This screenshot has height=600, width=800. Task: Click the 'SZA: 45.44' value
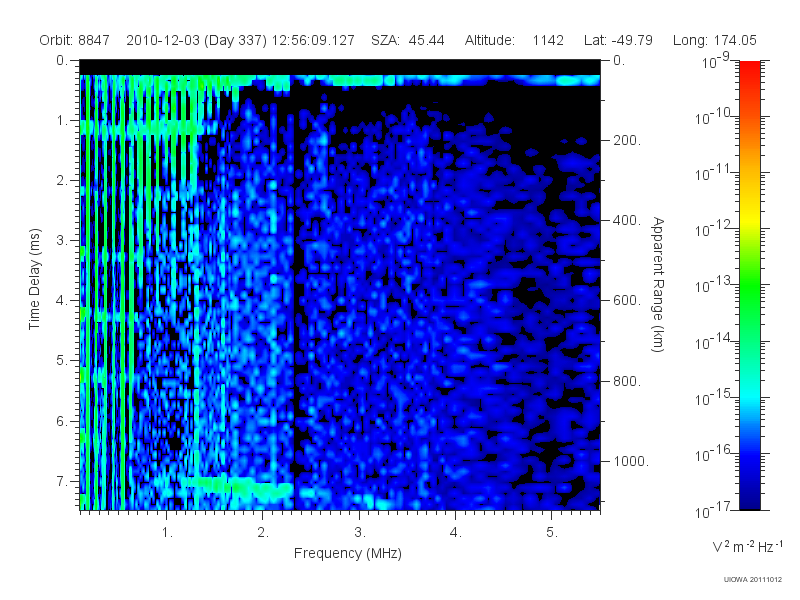408,40
